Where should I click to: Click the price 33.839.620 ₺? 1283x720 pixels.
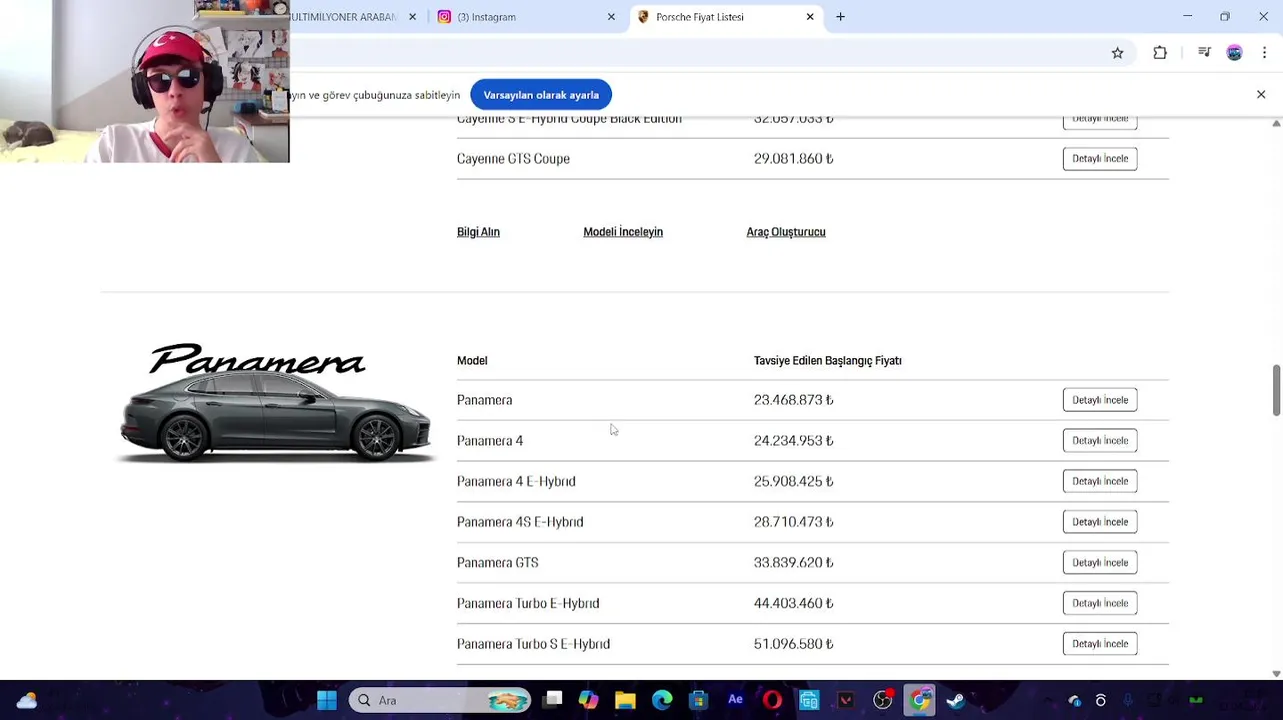[x=794, y=563]
